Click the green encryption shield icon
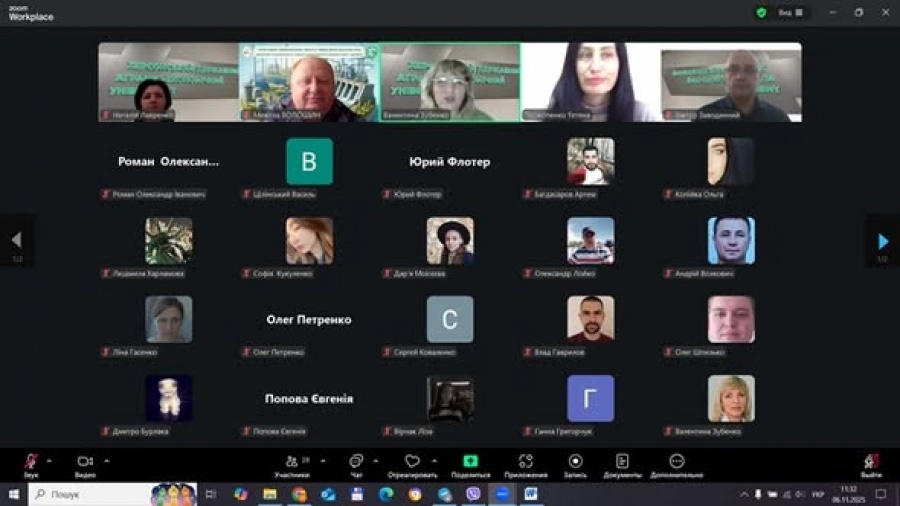 coord(761,12)
